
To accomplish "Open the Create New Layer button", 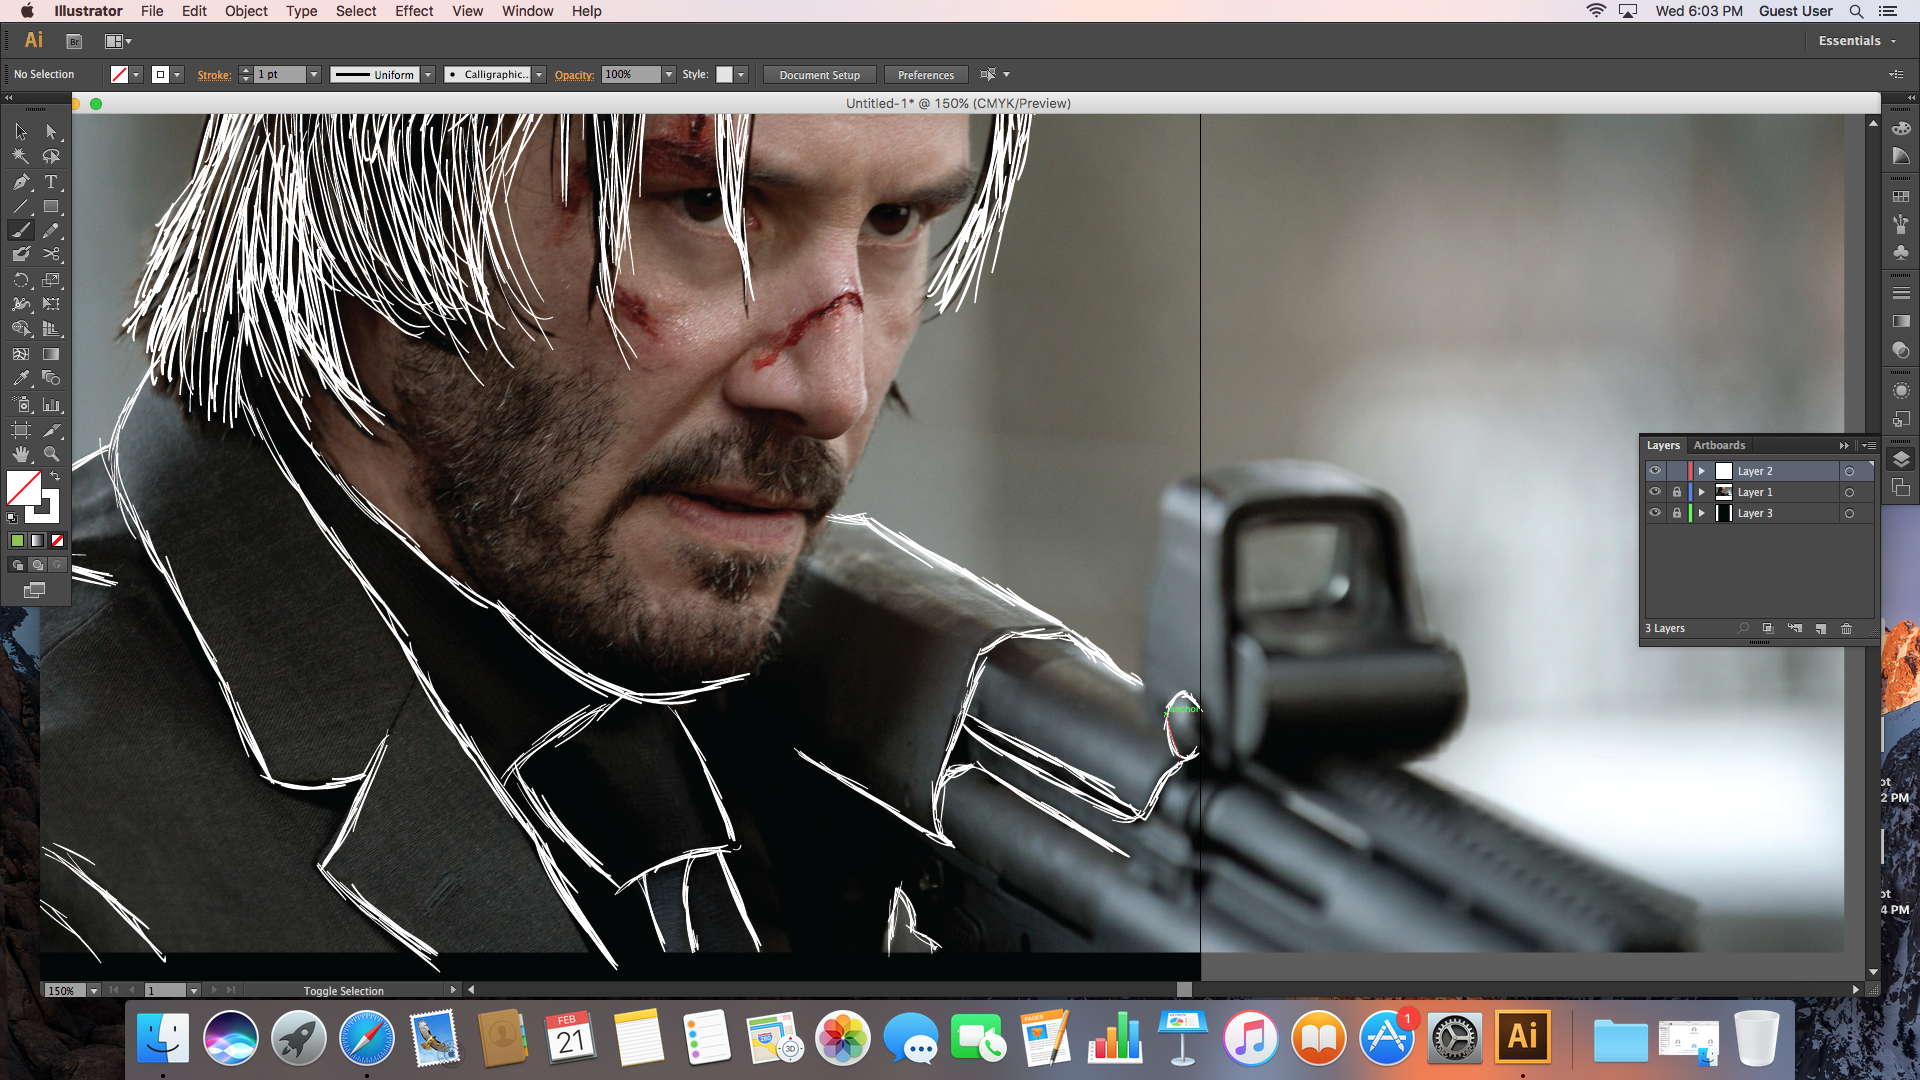I will click(1820, 629).
